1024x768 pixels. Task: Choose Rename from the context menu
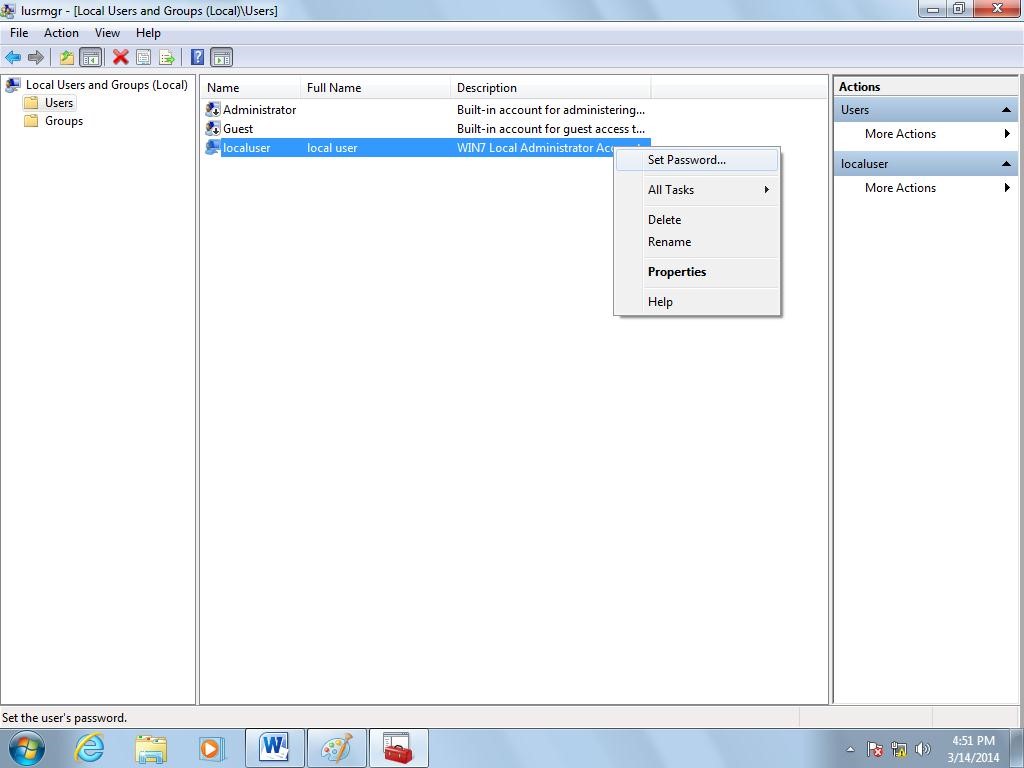point(669,242)
